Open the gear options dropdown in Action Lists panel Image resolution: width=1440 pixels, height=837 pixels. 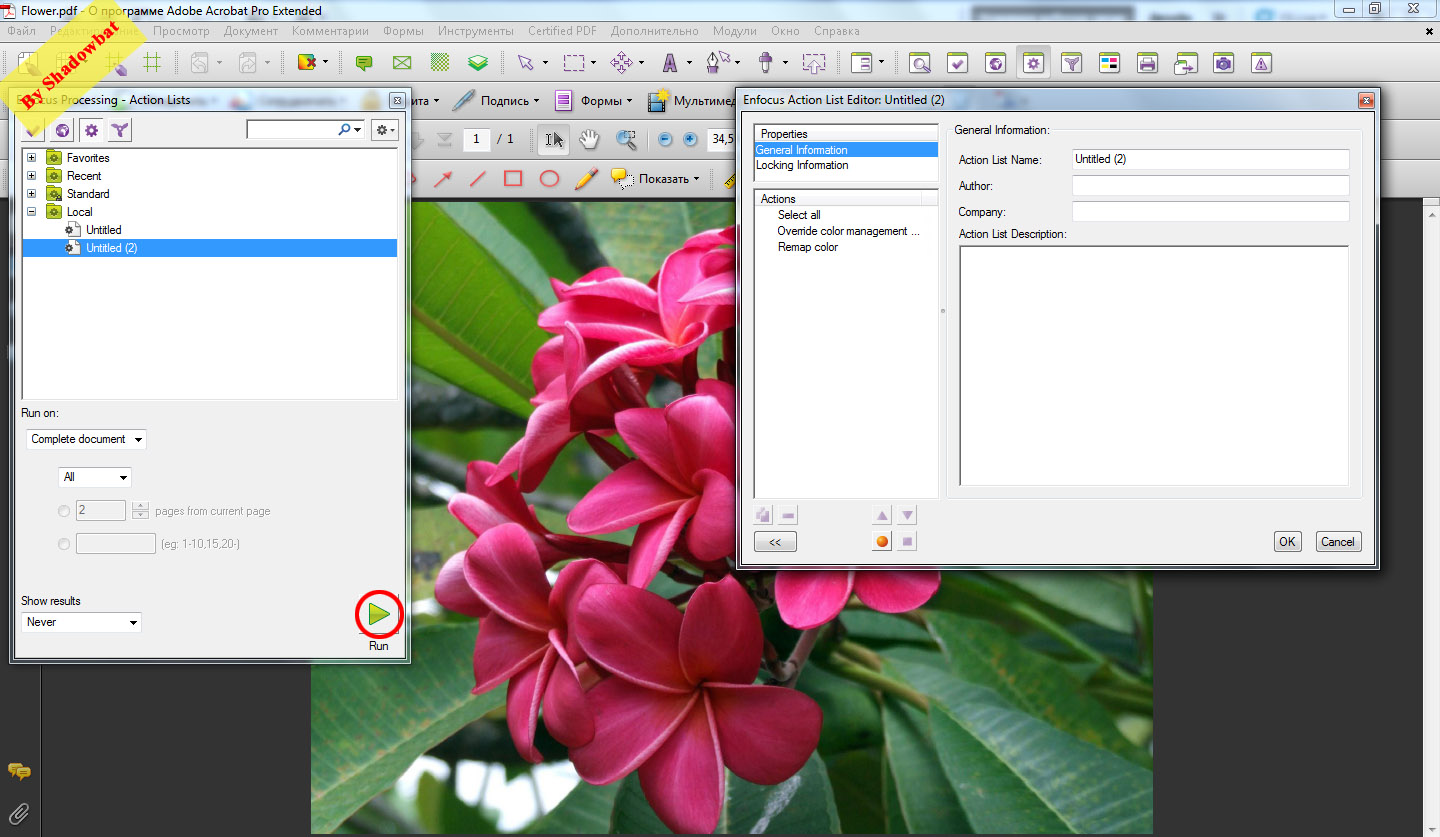tap(384, 130)
